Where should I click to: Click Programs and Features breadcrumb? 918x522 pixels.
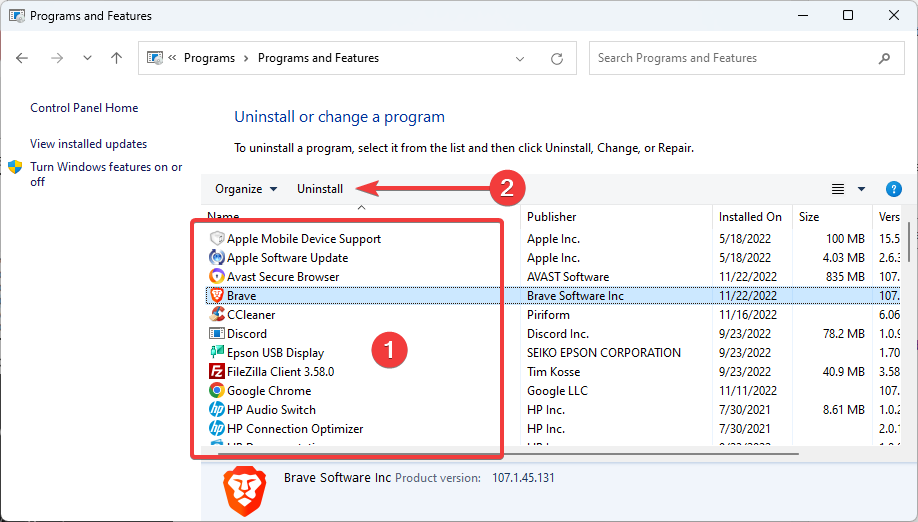(x=318, y=58)
